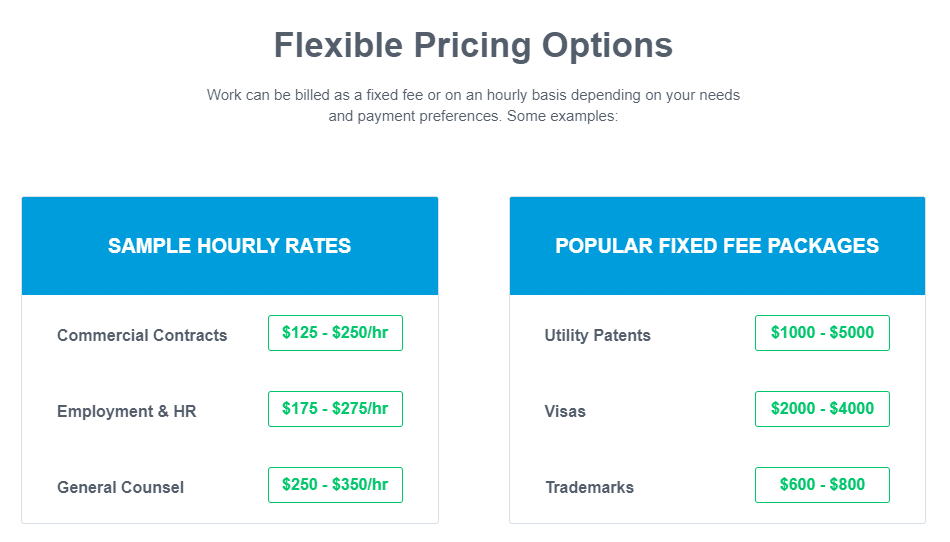Click the $250 - $350/hr rate badge
The width and height of the screenshot is (950, 542).
[335, 484]
